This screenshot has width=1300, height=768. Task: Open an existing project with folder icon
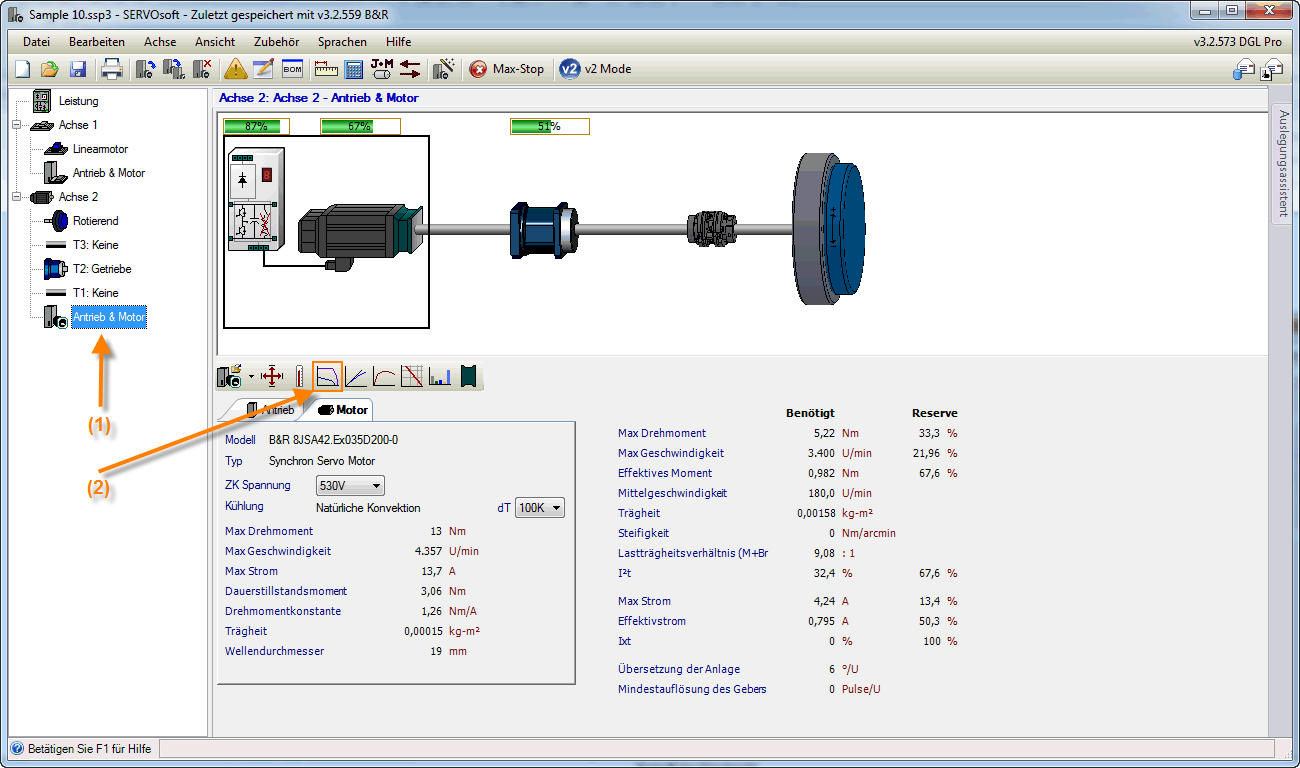pos(49,69)
